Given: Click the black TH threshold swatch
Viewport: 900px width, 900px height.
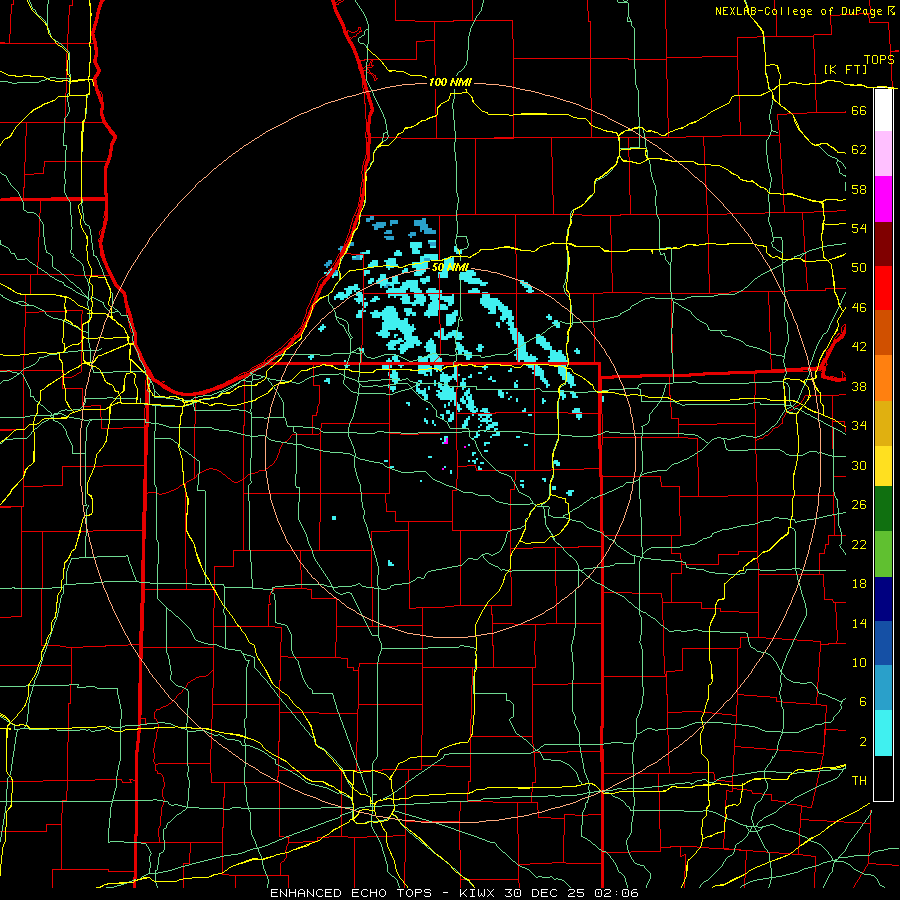Looking at the screenshot, I should coord(883,778).
